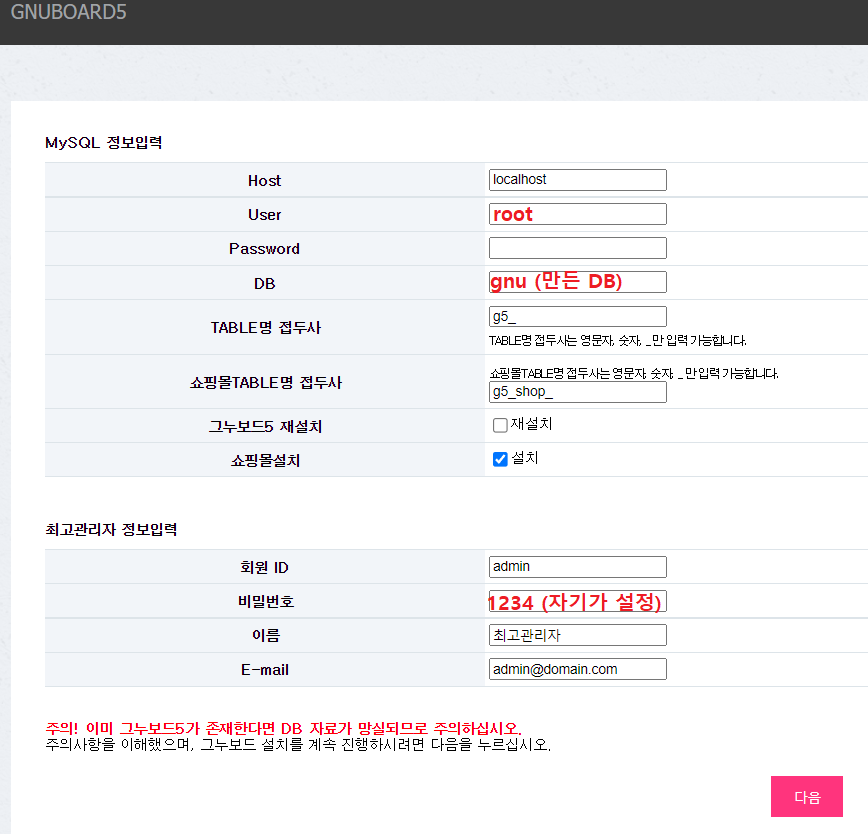Click the red 주의! warning text
Viewport: 868px width, 834px height.
coord(283,728)
